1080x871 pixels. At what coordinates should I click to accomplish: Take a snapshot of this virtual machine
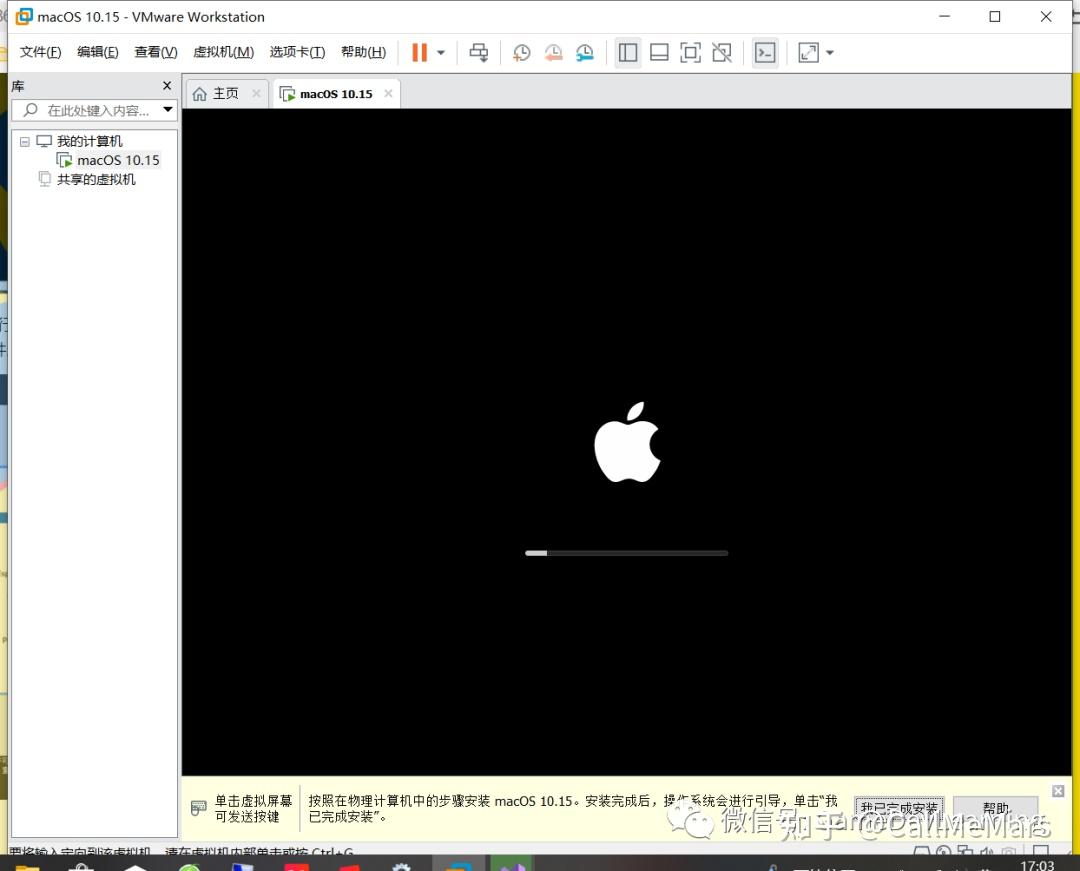click(x=521, y=52)
